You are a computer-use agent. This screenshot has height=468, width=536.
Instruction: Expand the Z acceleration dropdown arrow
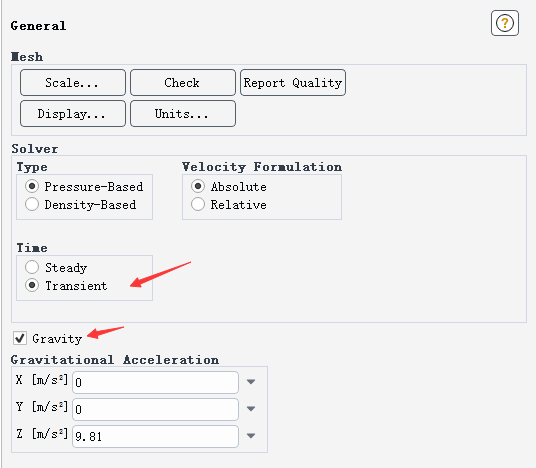[x=251, y=436]
